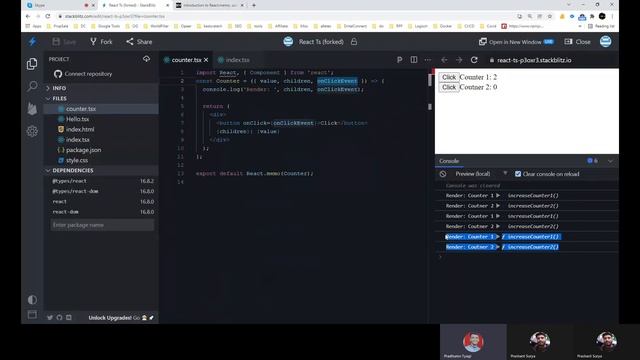Click the Counter 1 Click button
This screenshot has width=640, height=360.
point(449,77)
